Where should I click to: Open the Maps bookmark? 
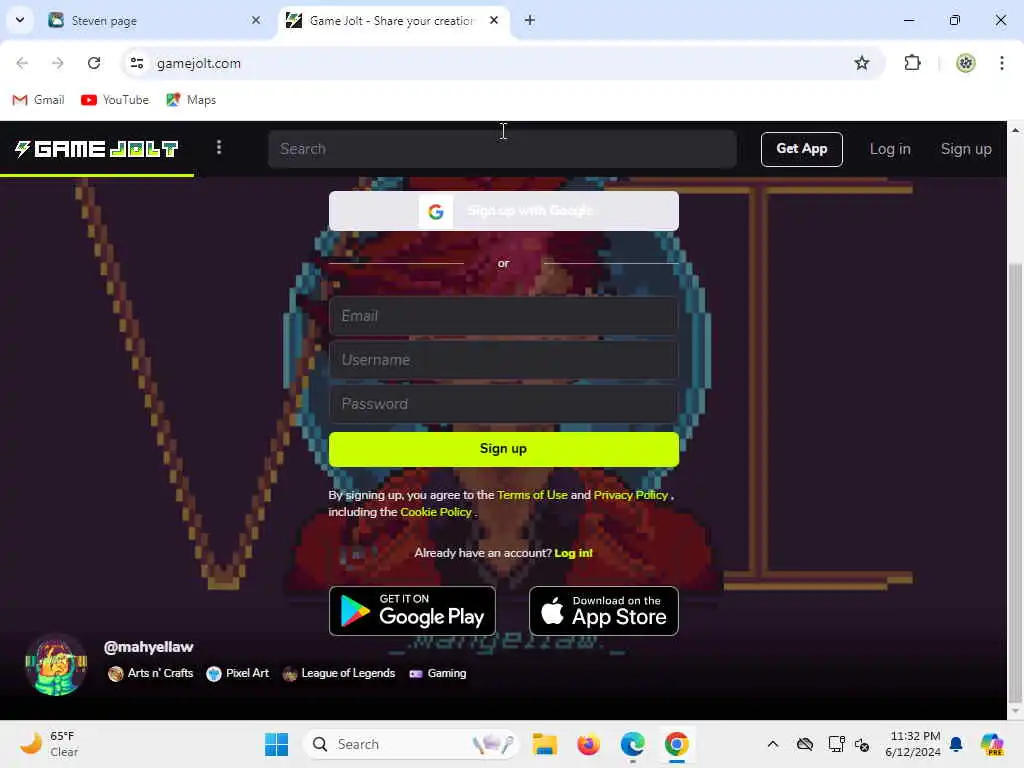191,100
